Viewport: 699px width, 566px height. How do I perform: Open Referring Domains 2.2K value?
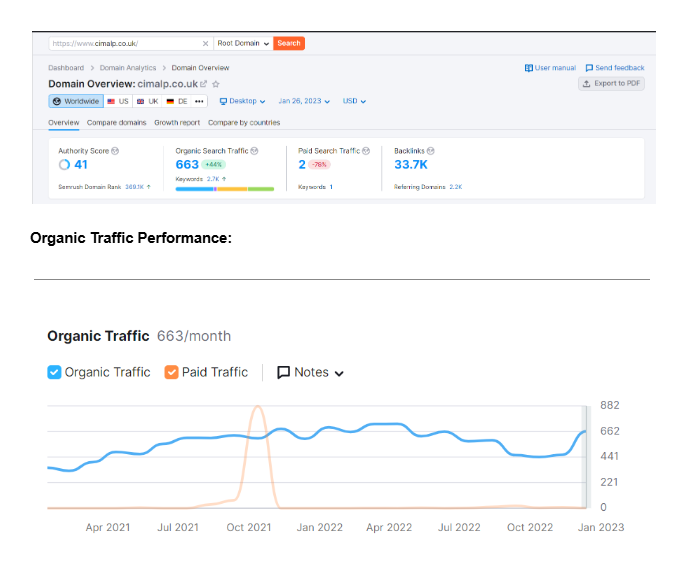pos(456,187)
